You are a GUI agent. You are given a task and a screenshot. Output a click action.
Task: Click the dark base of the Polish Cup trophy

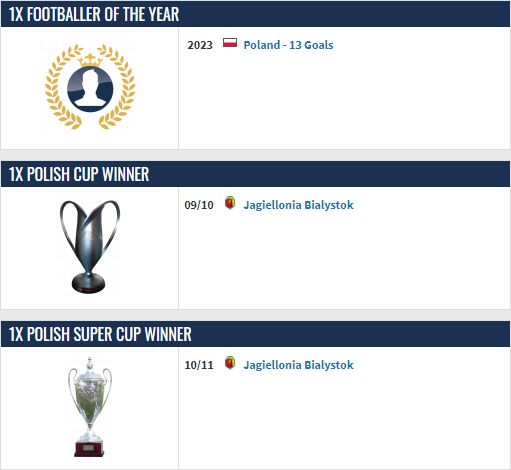click(88, 283)
